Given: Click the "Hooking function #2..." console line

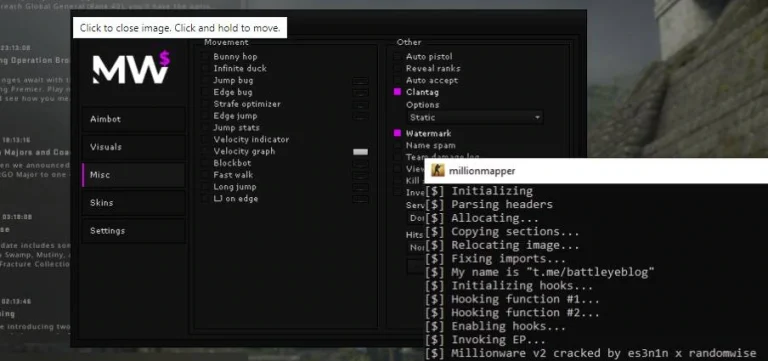Looking at the screenshot, I should (x=512, y=313).
